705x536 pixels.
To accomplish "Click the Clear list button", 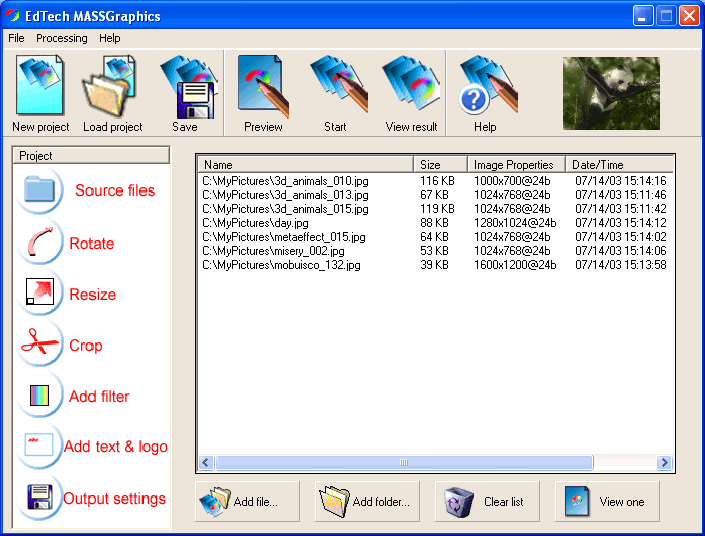I will pyautogui.click(x=487, y=501).
